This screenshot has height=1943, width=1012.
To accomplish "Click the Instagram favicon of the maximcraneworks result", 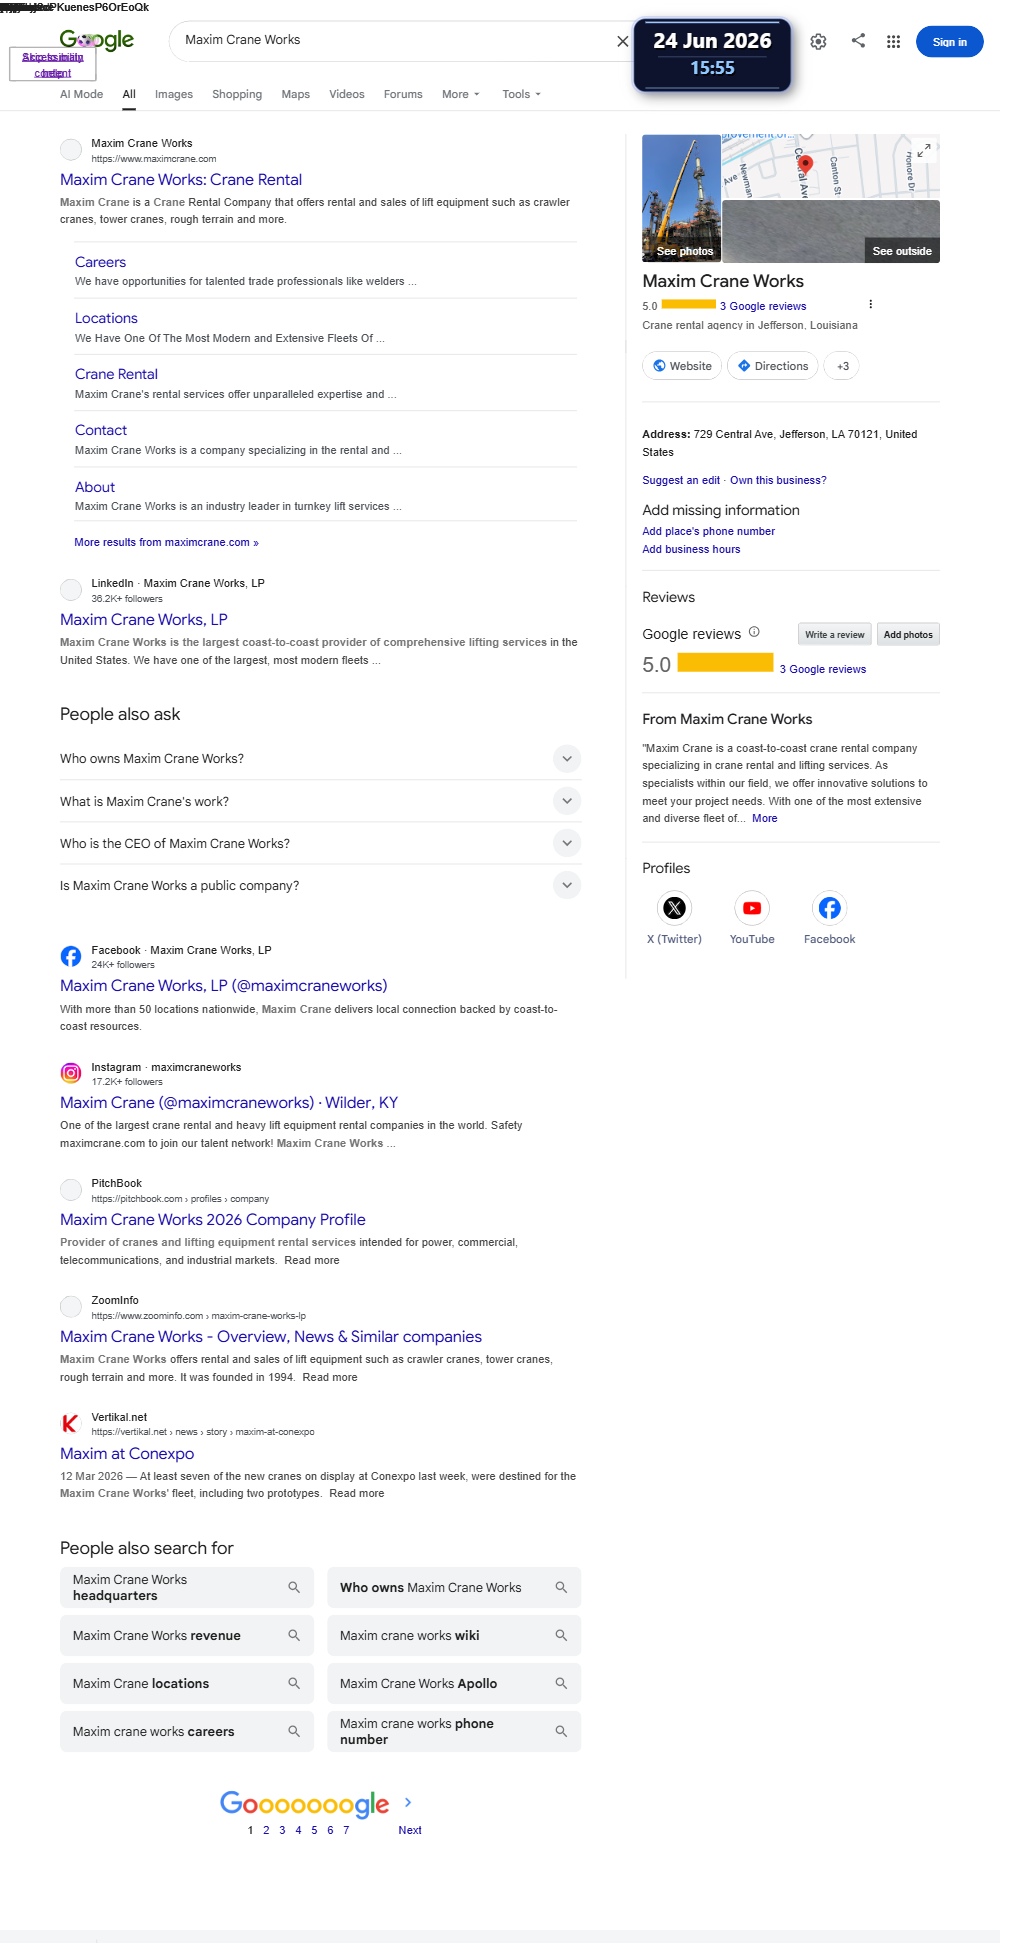I will [x=71, y=1073].
